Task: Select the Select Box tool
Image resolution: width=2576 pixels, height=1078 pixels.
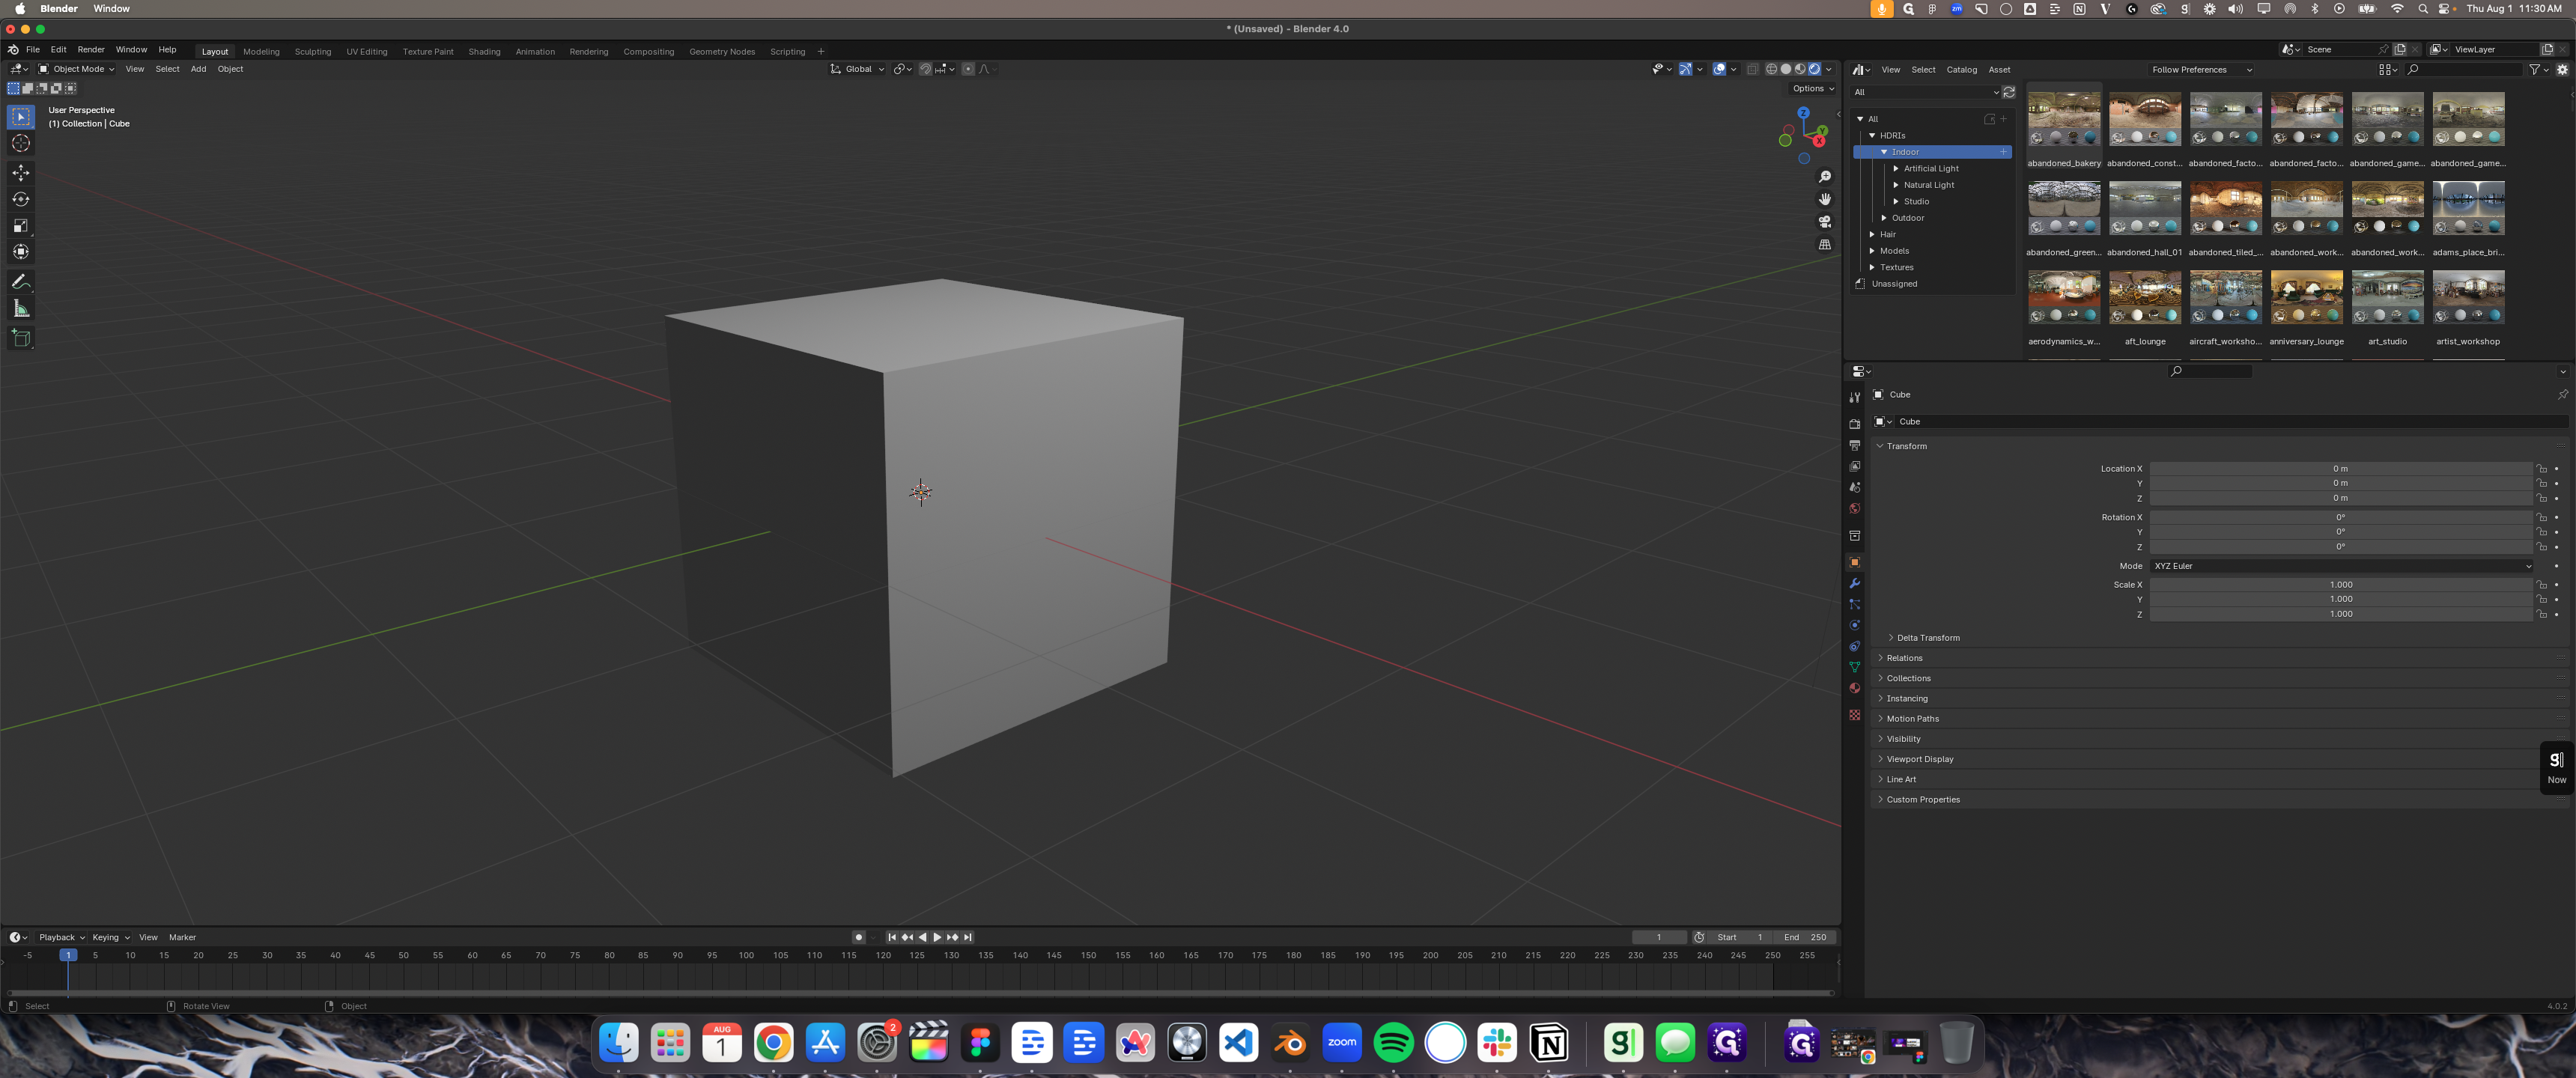Action: pyautogui.click(x=20, y=117)
